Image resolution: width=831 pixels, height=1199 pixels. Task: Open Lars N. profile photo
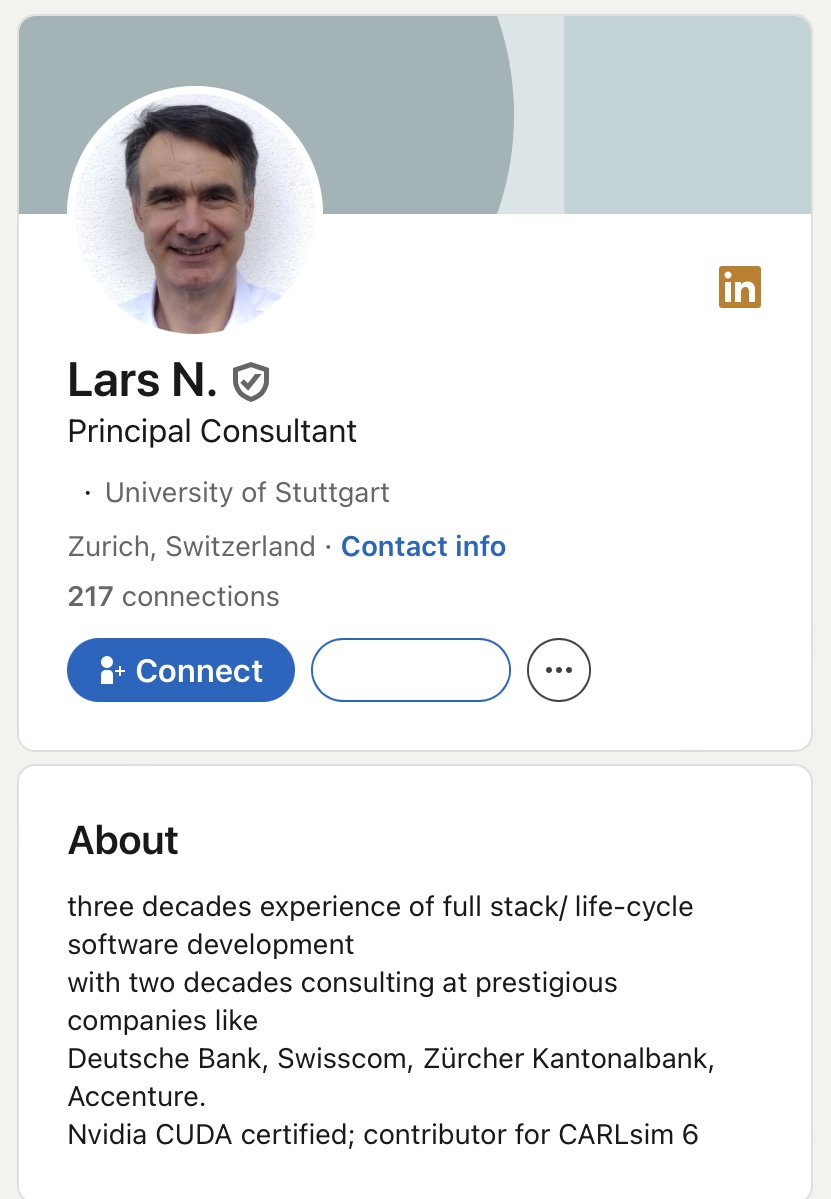point(195,210)
